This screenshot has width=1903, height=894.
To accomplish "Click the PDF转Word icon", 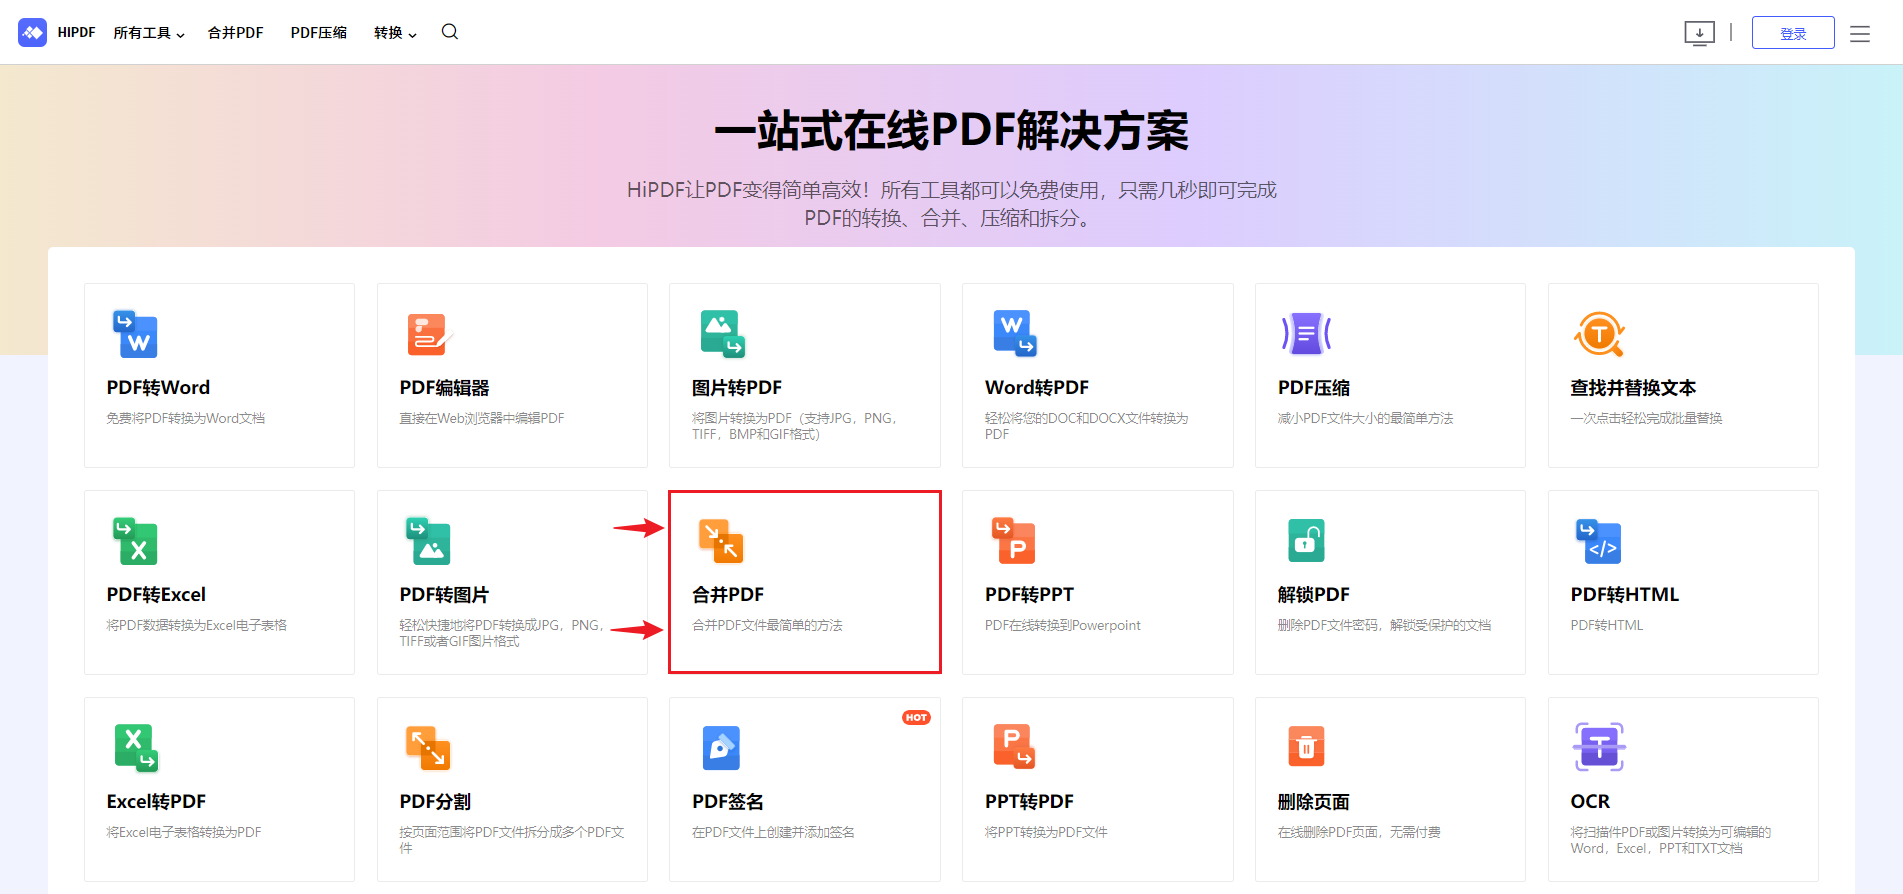I will pos(135,334).
